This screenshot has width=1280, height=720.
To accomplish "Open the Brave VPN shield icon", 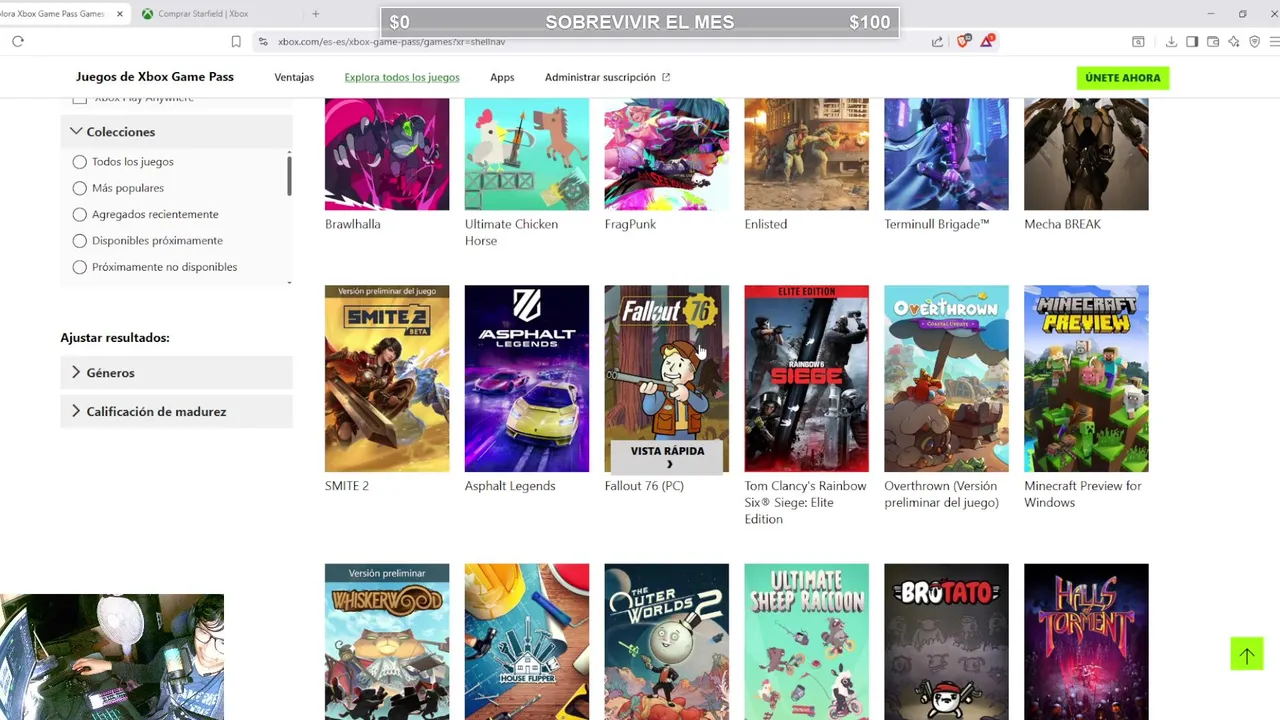I will pos(1255,41).
